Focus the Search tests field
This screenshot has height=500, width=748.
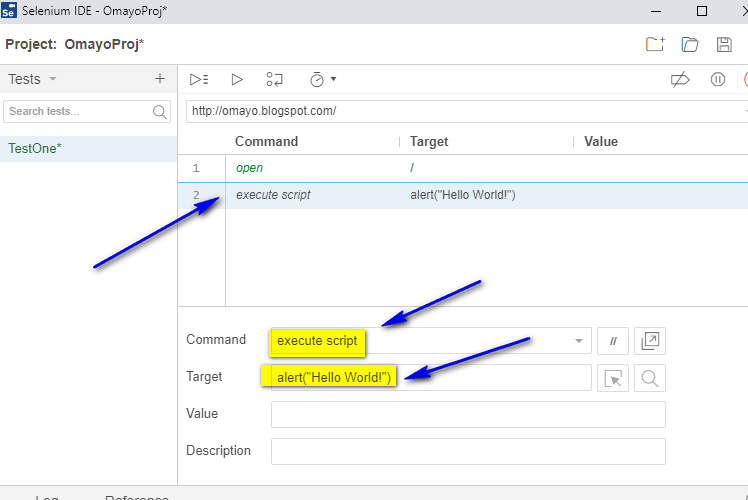87,111
